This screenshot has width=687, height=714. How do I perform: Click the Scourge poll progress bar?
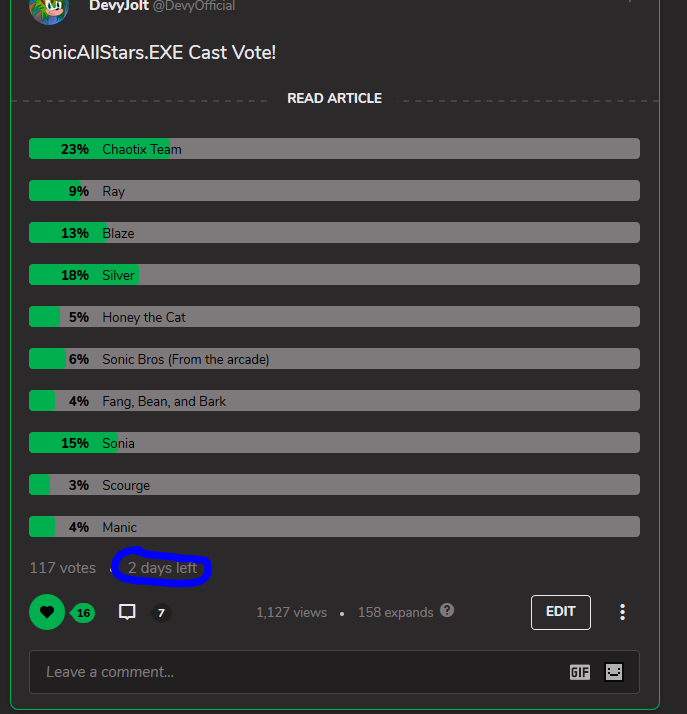pos(334,485)
